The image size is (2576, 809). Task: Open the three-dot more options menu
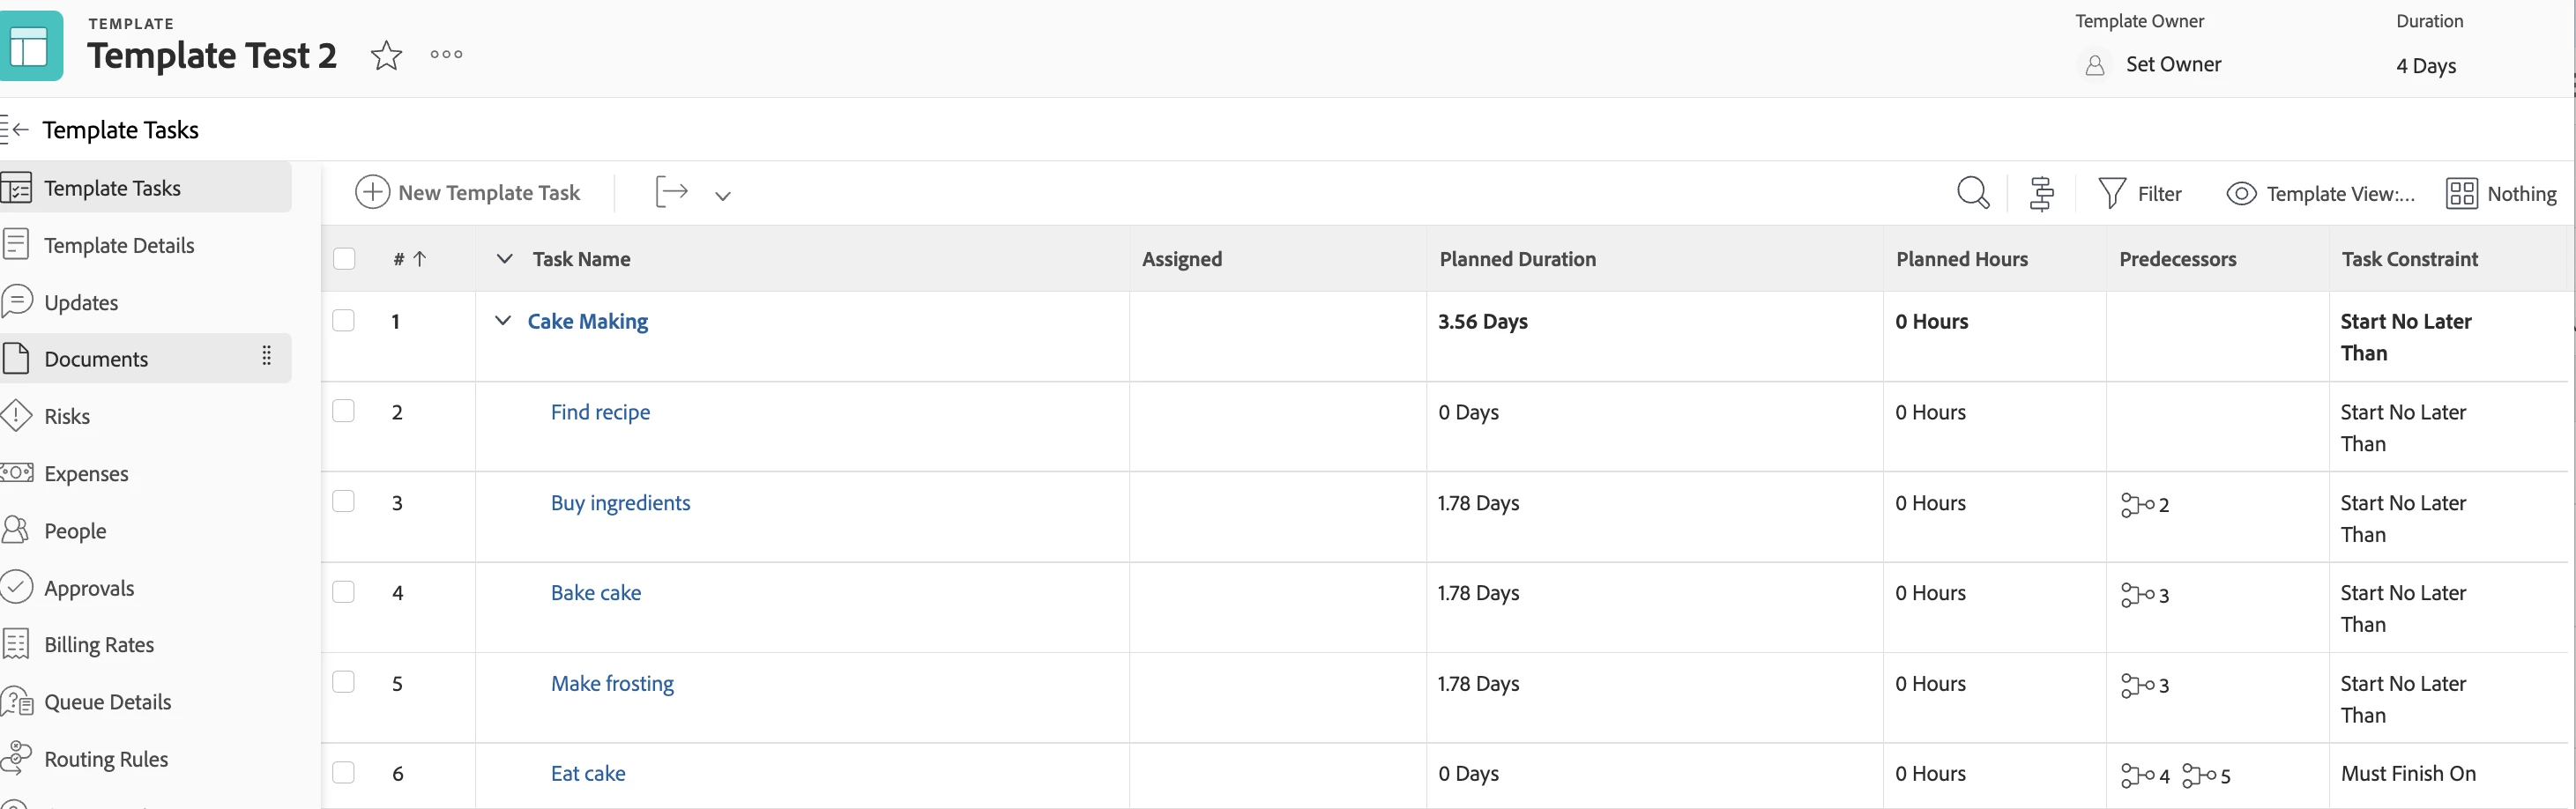(x=446, y=55)
